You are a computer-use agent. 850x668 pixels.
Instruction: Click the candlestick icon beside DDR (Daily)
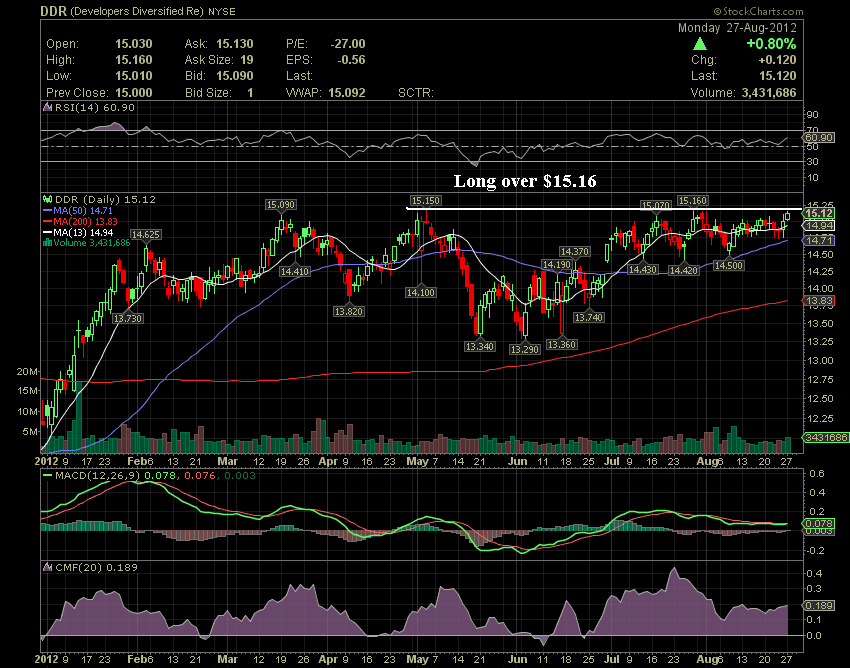pyautogui.click(x=48, y=200)
